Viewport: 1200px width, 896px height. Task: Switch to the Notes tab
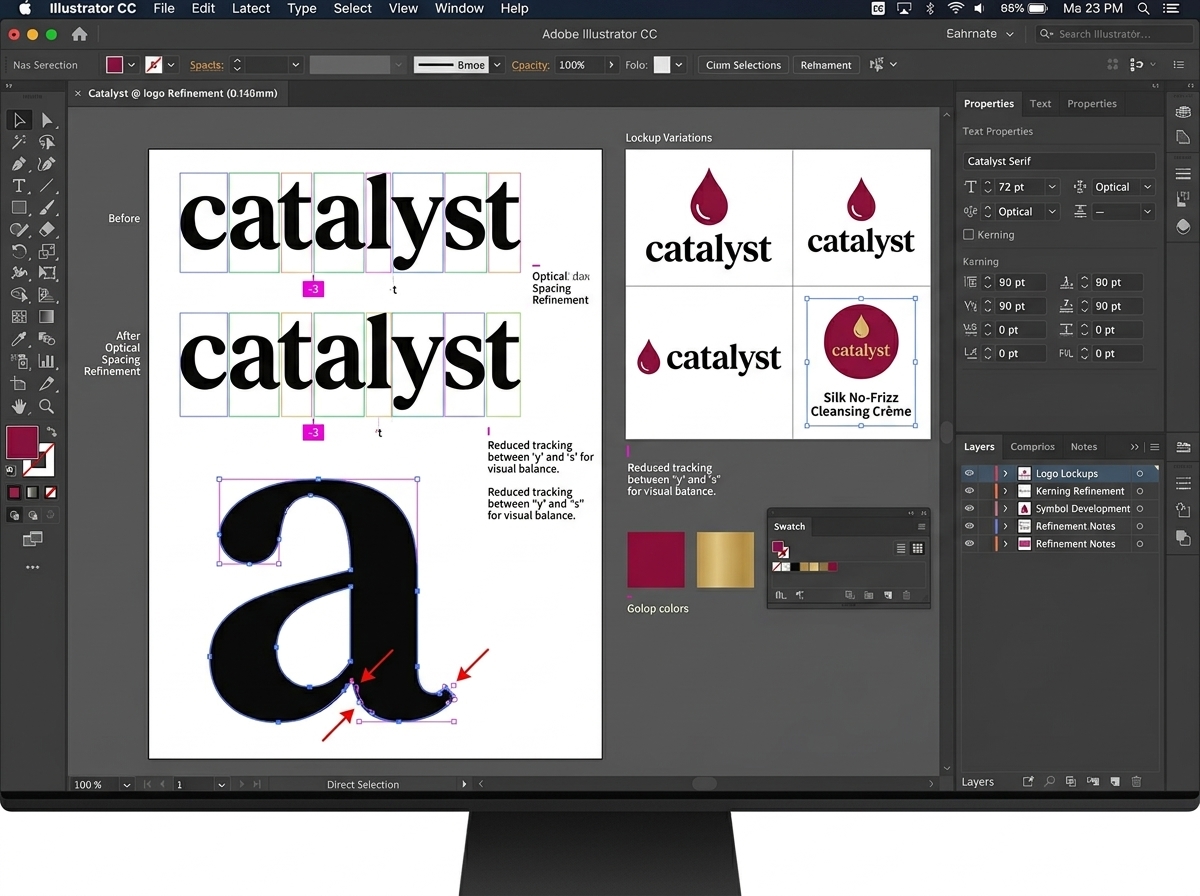pos(1083,447)
